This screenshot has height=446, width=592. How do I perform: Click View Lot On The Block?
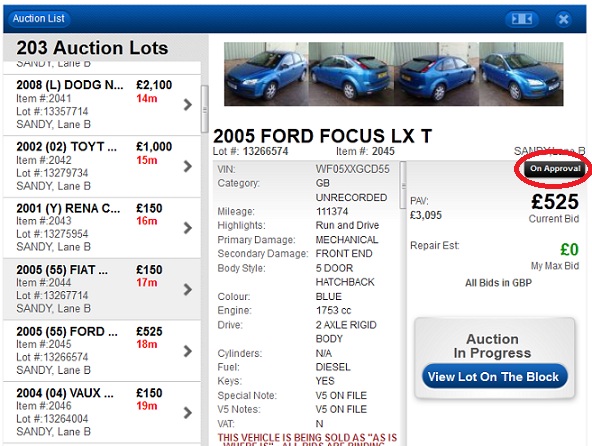coord(495,377)
